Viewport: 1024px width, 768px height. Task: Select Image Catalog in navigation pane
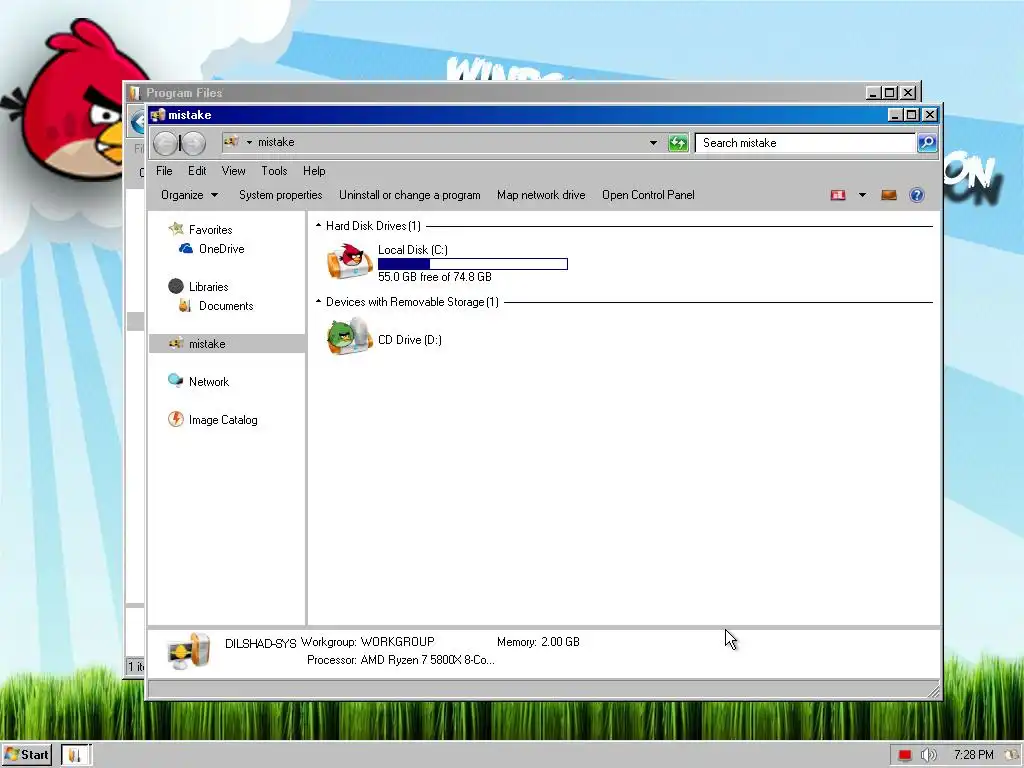click(223, 419)
